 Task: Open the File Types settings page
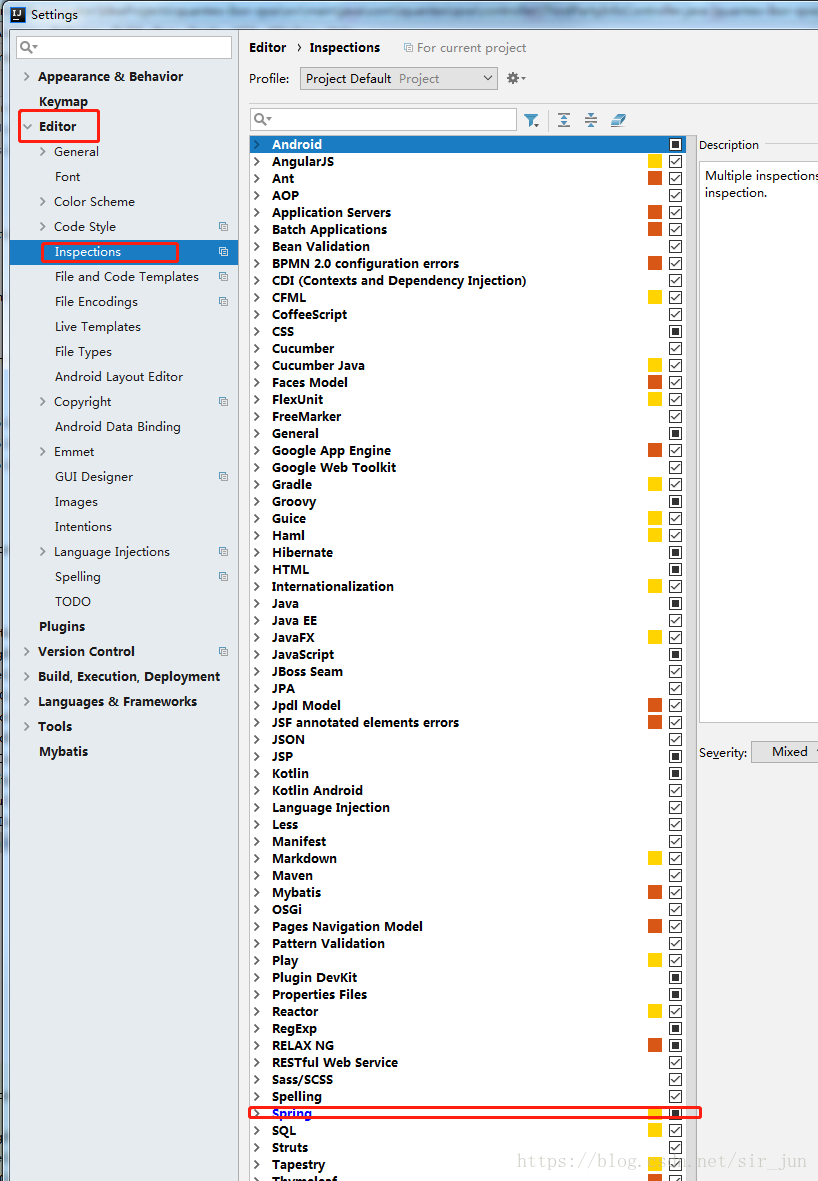click(83, 352)
